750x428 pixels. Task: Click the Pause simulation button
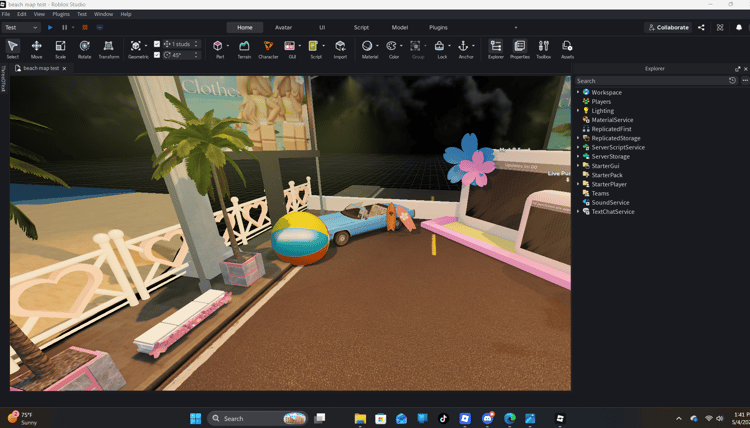click(x=65, y=28)
